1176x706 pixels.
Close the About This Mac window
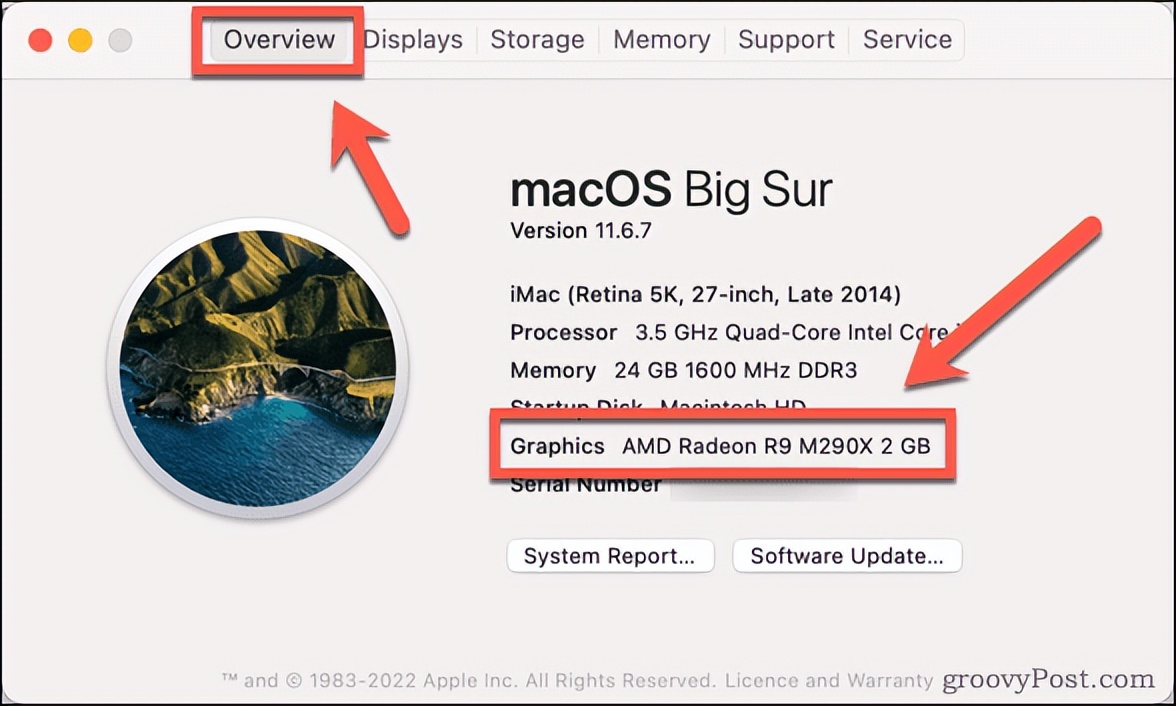coord(40,41)
